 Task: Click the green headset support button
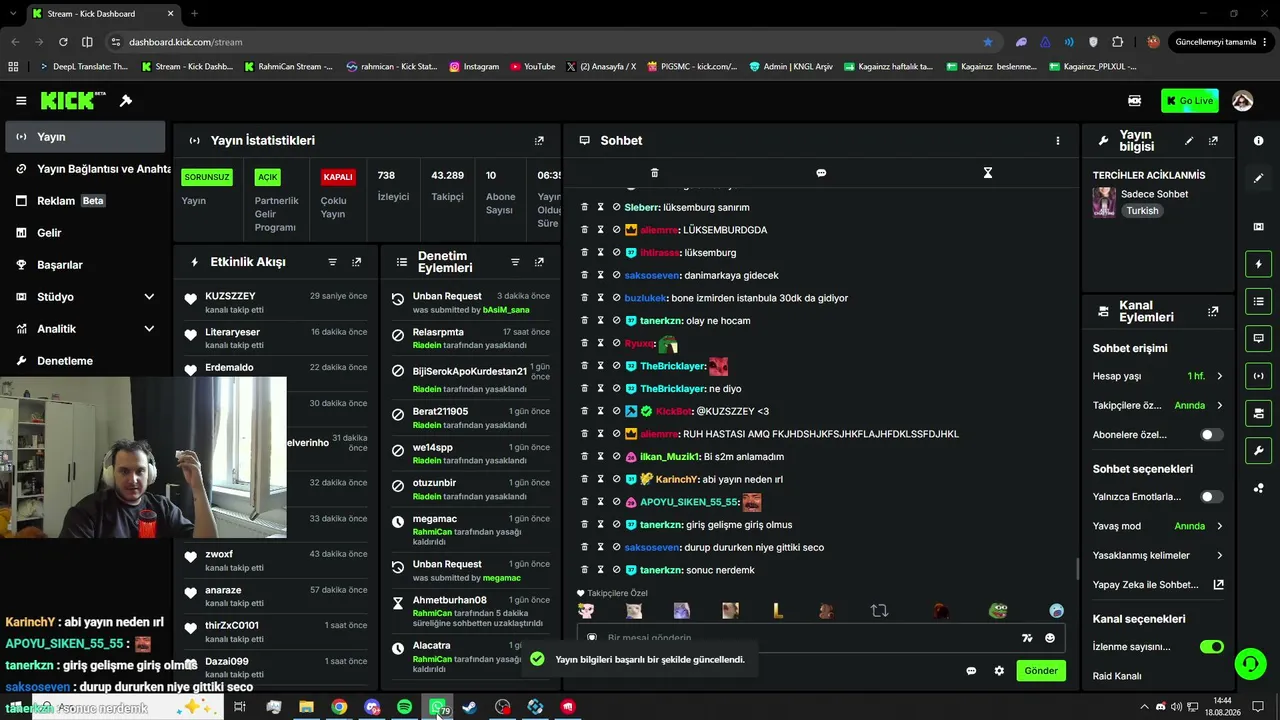click(x=1249, y=664)
